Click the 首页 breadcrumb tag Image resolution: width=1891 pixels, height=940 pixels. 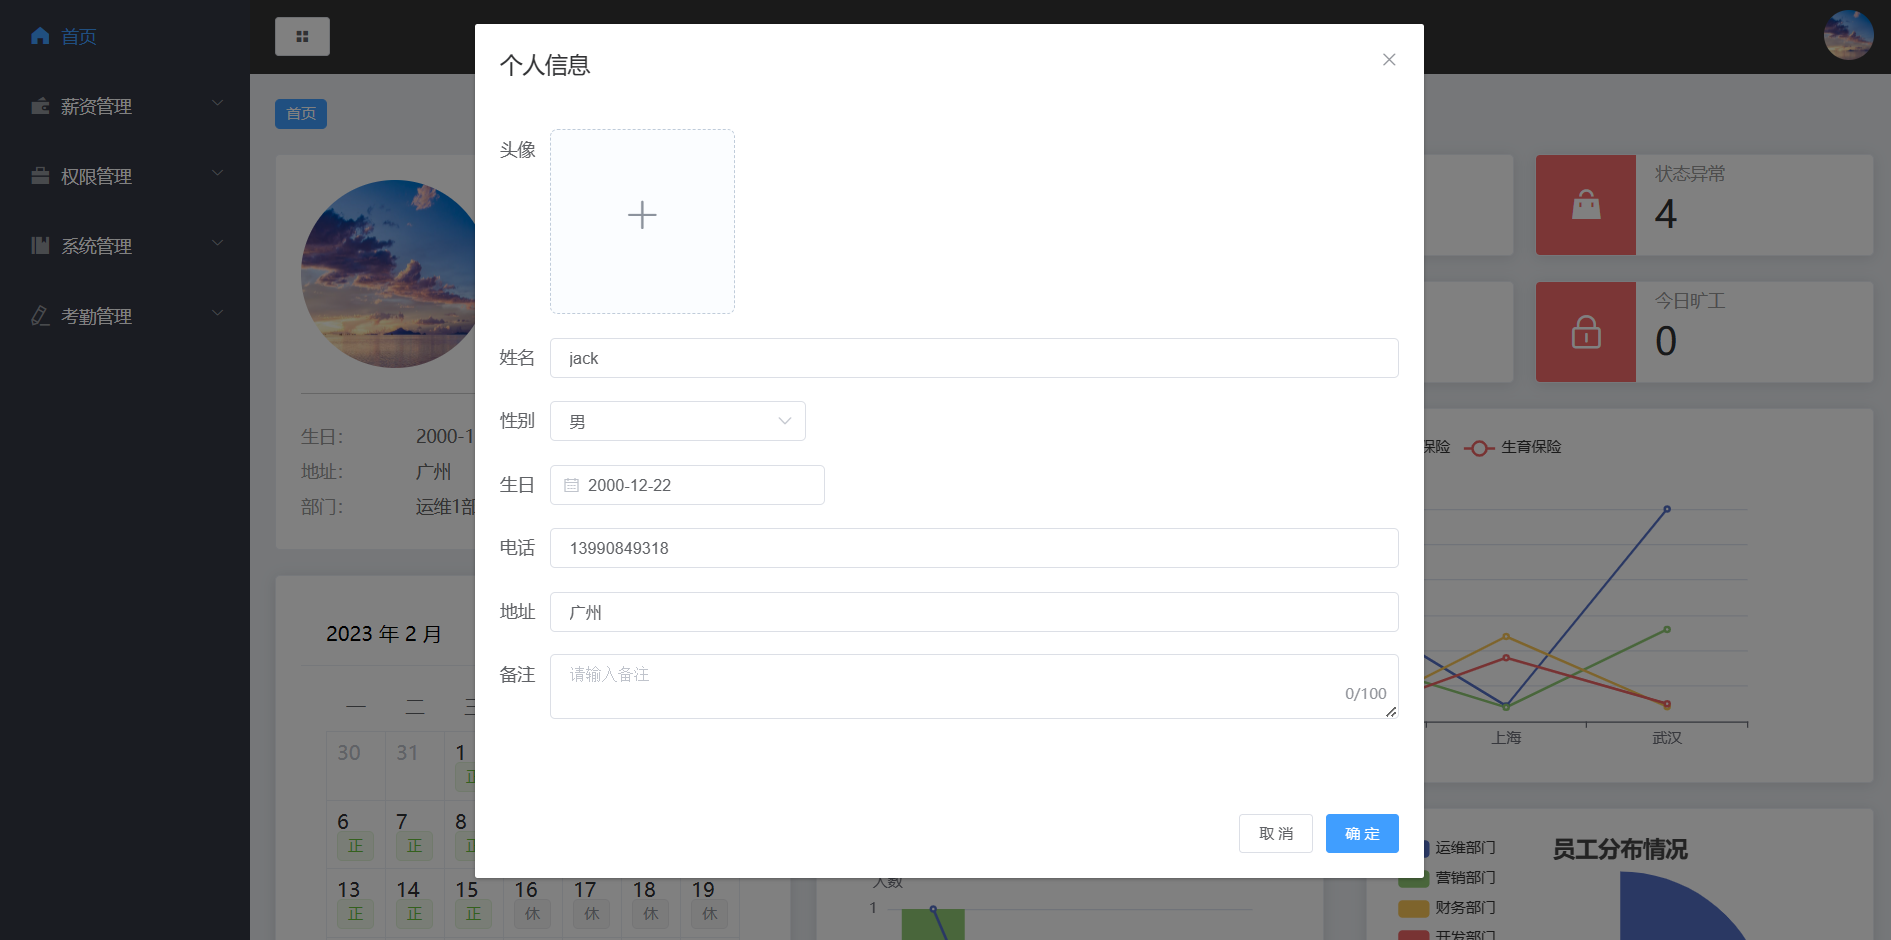click(300, 113)
